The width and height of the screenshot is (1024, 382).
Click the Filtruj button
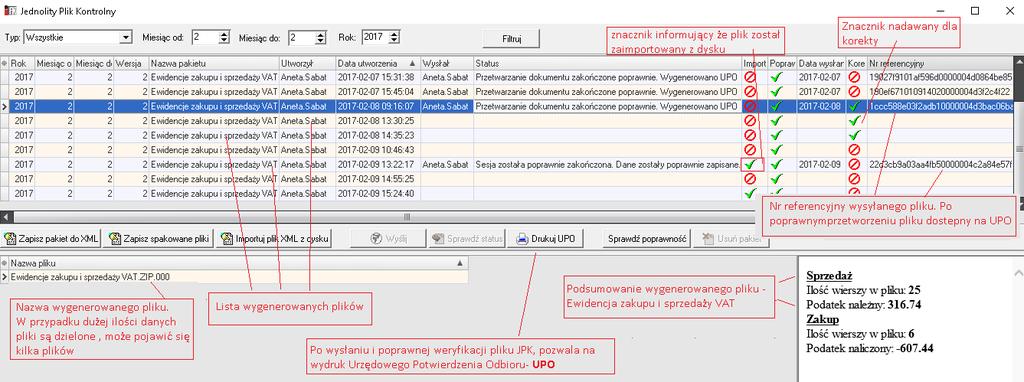pos(511,39)
